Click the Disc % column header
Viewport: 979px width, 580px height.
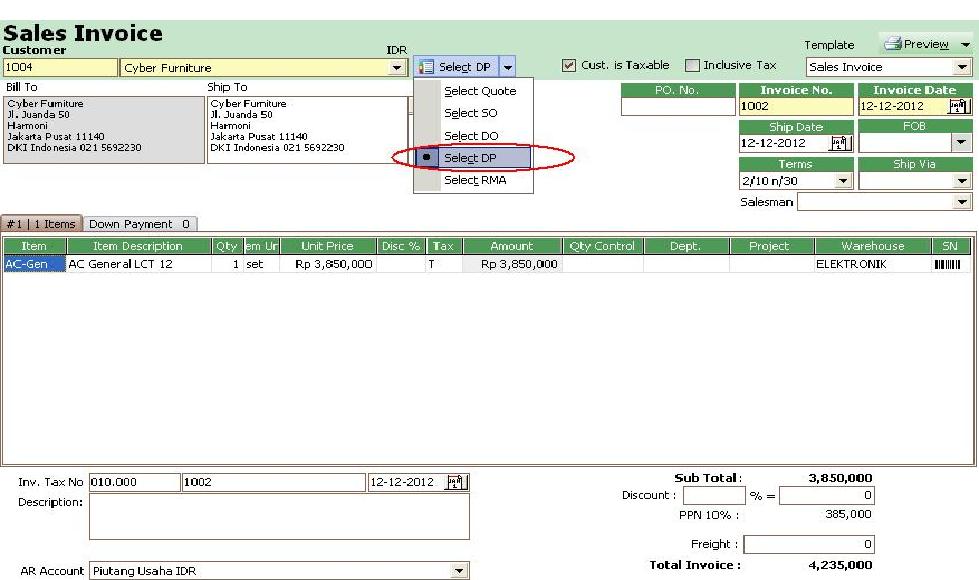[x=401, y=246]
